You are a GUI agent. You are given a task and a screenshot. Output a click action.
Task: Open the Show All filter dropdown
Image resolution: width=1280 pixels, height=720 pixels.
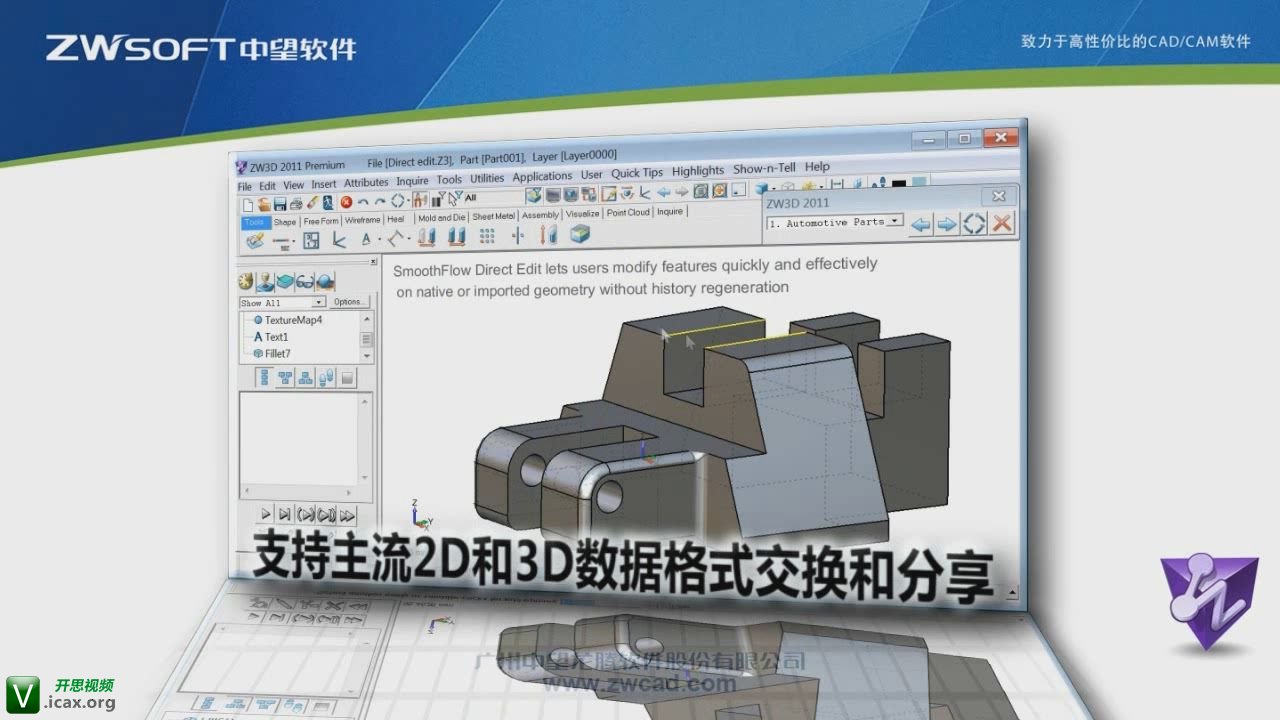[x=319, y=302]
